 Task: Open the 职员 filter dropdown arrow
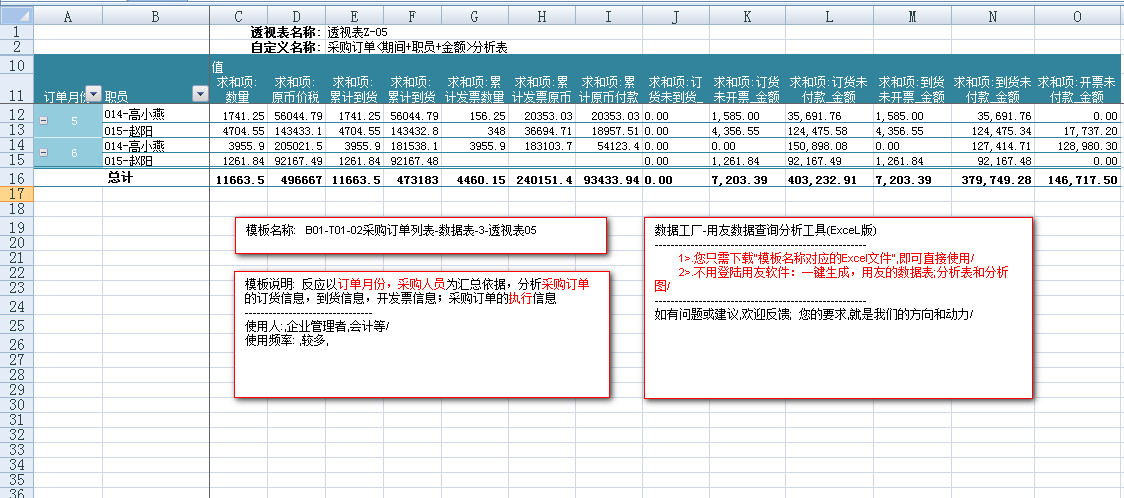pyautogui.click(x=199, y=94)
